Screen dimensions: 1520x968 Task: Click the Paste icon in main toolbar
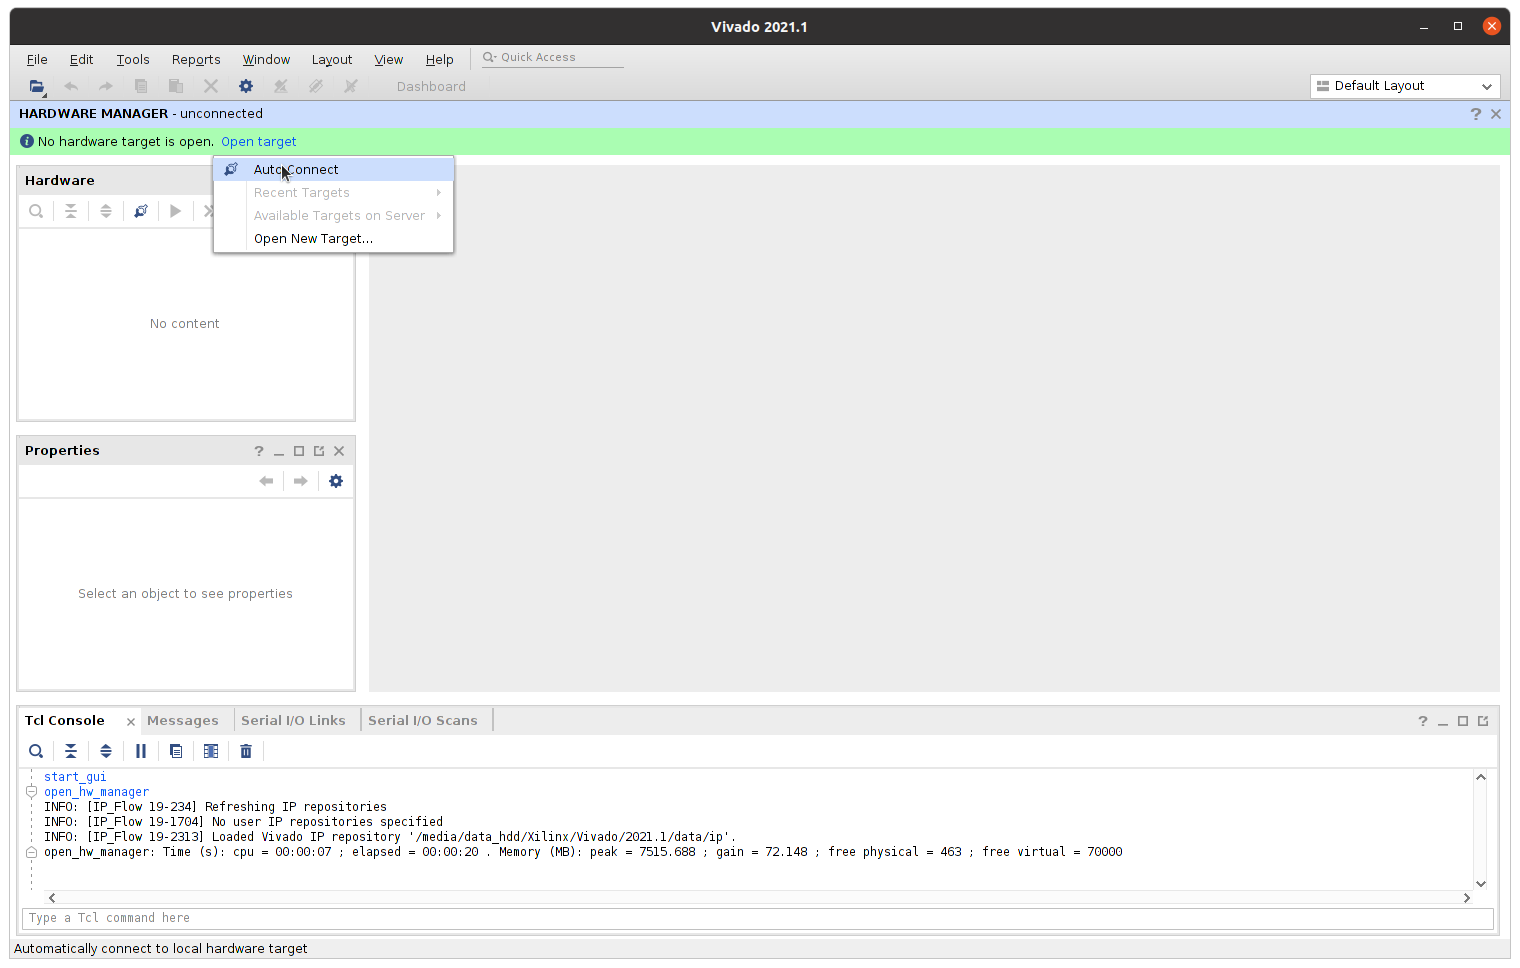(176, 87)
